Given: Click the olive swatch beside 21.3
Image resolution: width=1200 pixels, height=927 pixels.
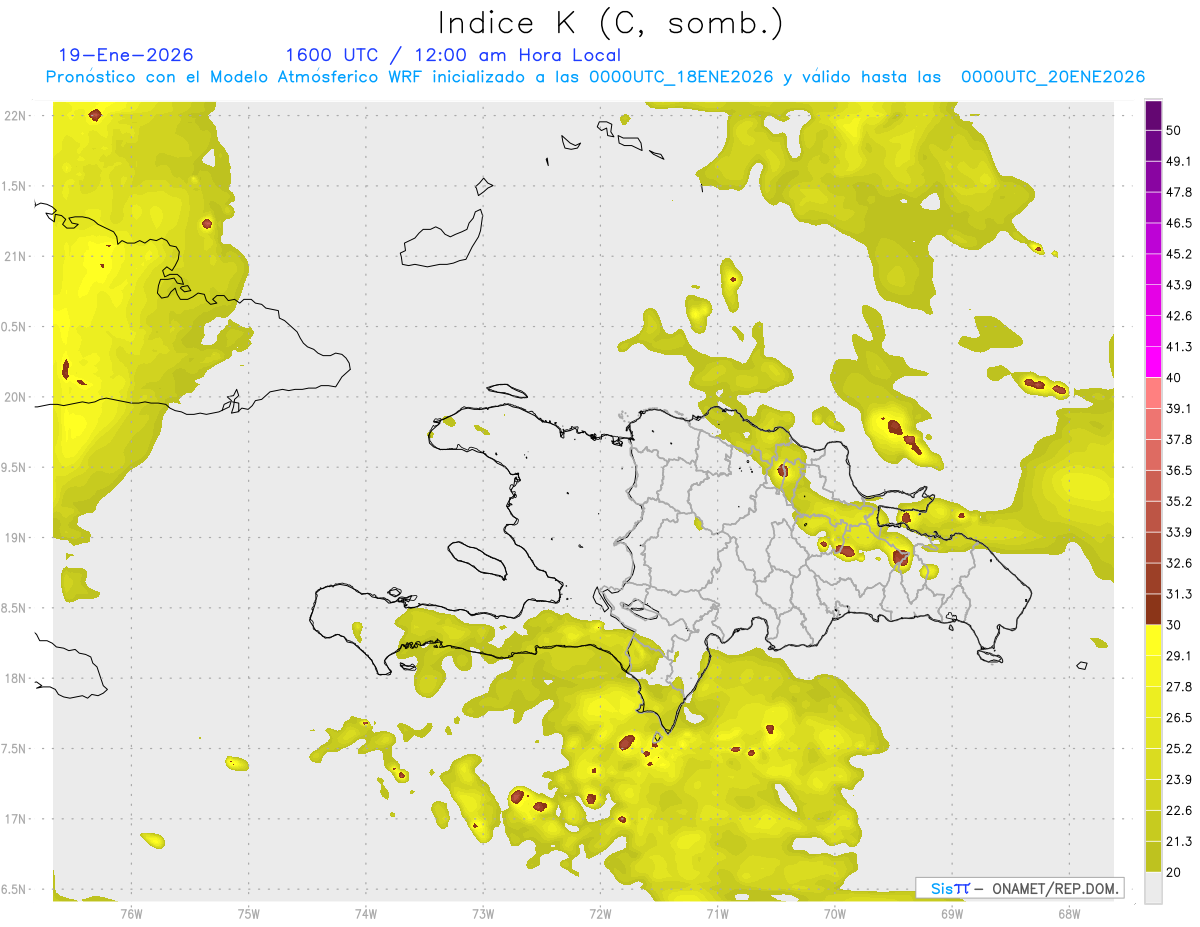Looking at the screenshot, I should [1154, 825].
